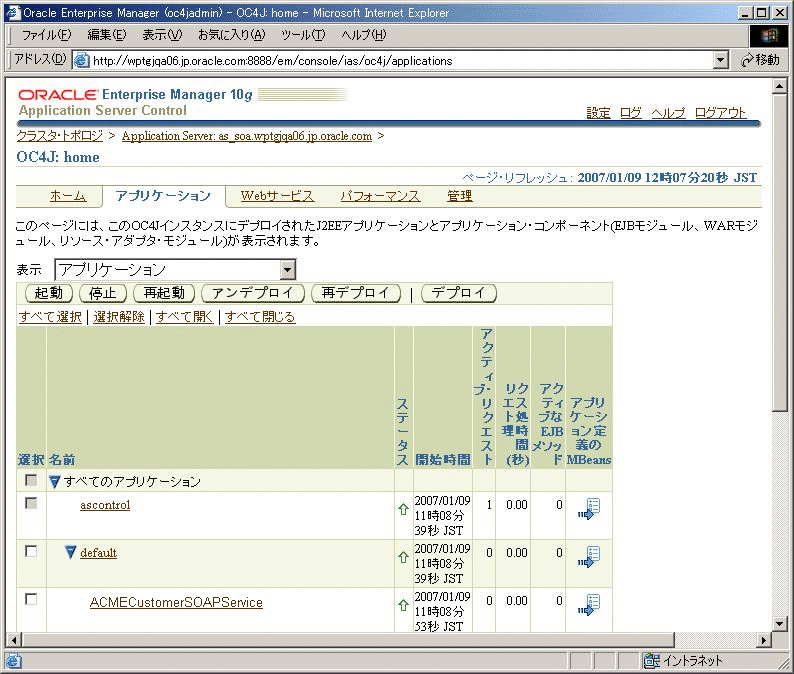The width and height of the screenshot is (794, 674).
Task: Click the green up status arrow for default
Action: tap(403, 557)
